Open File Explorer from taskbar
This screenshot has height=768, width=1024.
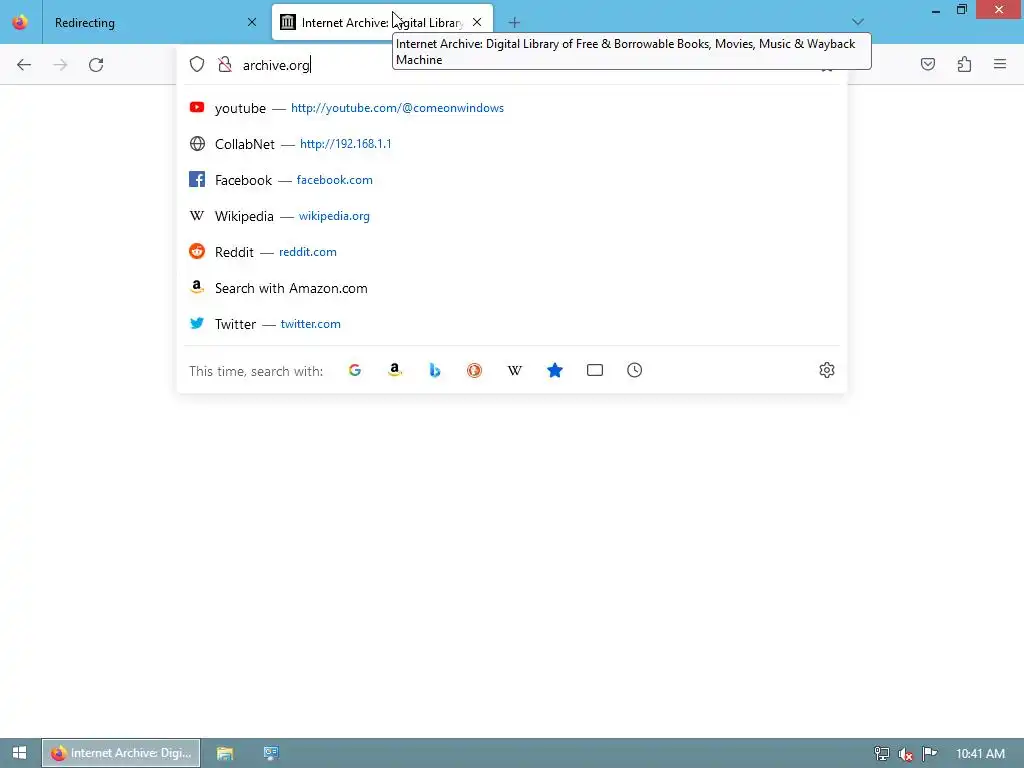(225, 753)
